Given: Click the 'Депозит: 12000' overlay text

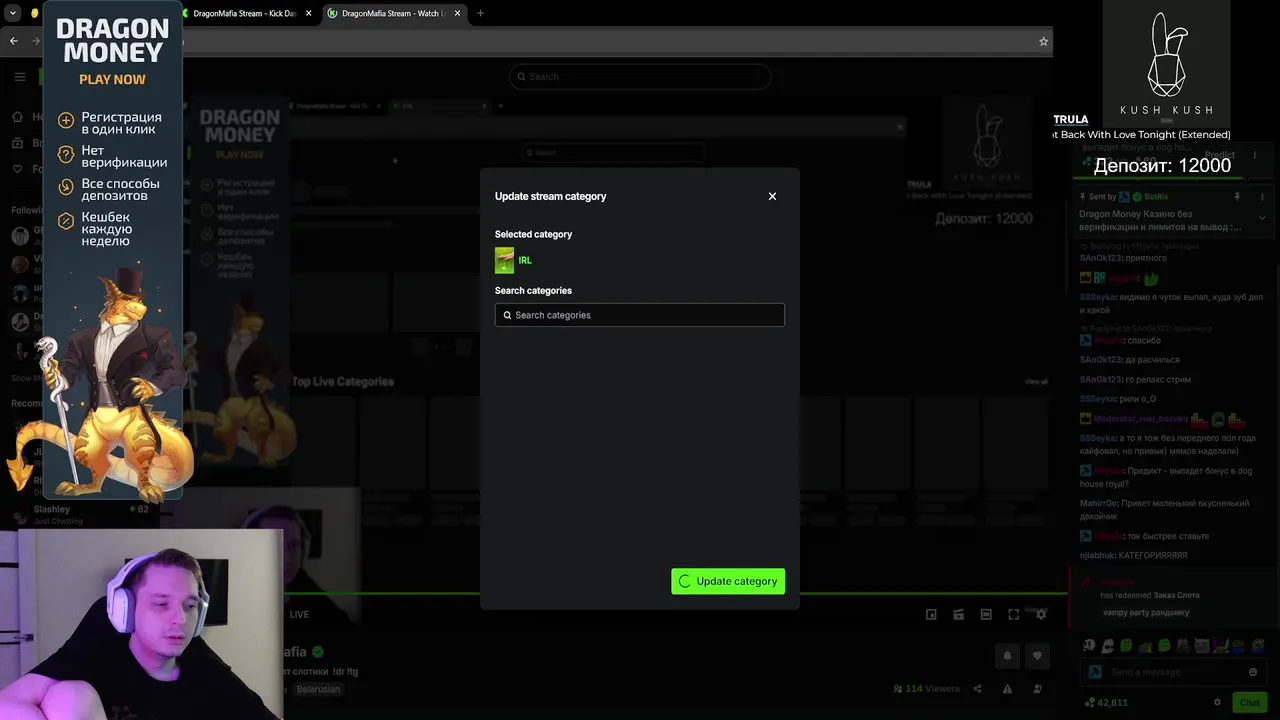Looking at the screenshot, I should point(1162,166).
